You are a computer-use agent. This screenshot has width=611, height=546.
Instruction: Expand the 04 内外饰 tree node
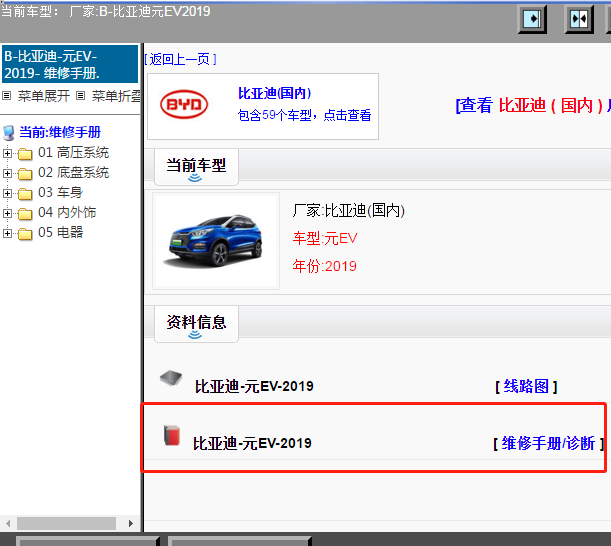(7, 213)
